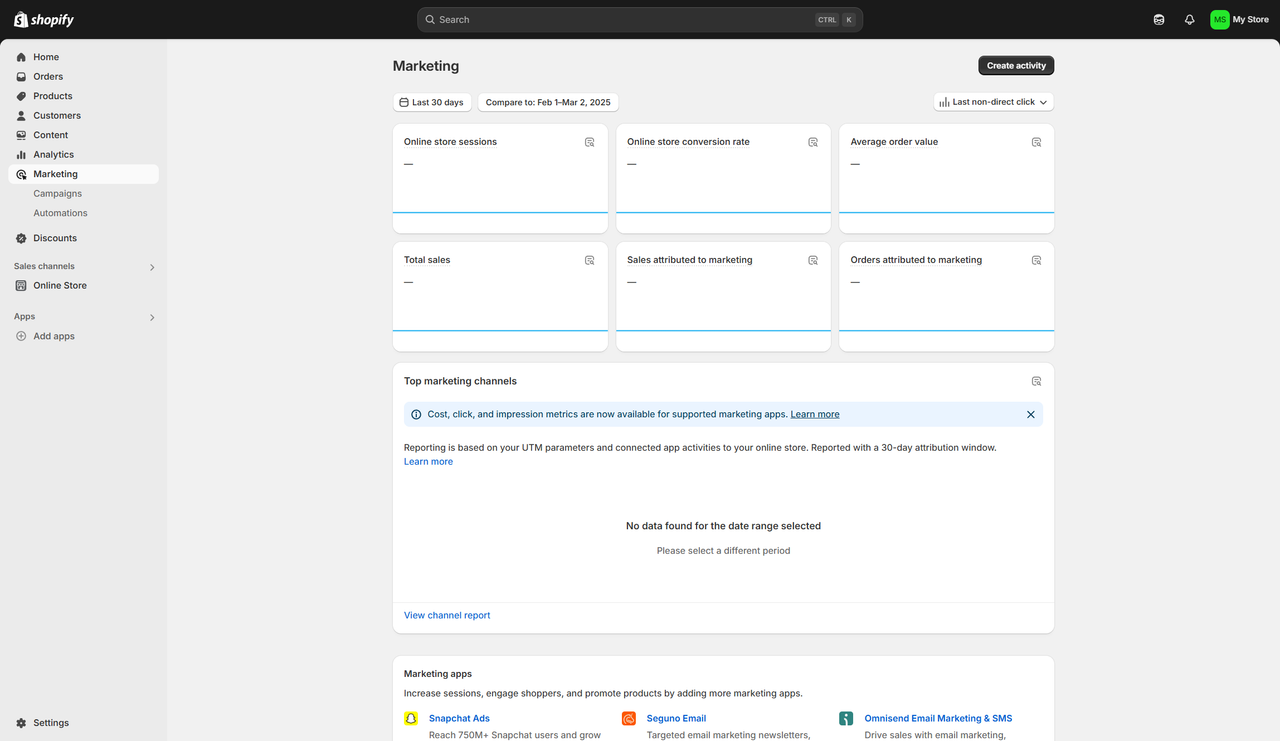Screen dimensions: 1280x741
Task: Click the Snapchat Ads app icon
Action: [411, 718]
